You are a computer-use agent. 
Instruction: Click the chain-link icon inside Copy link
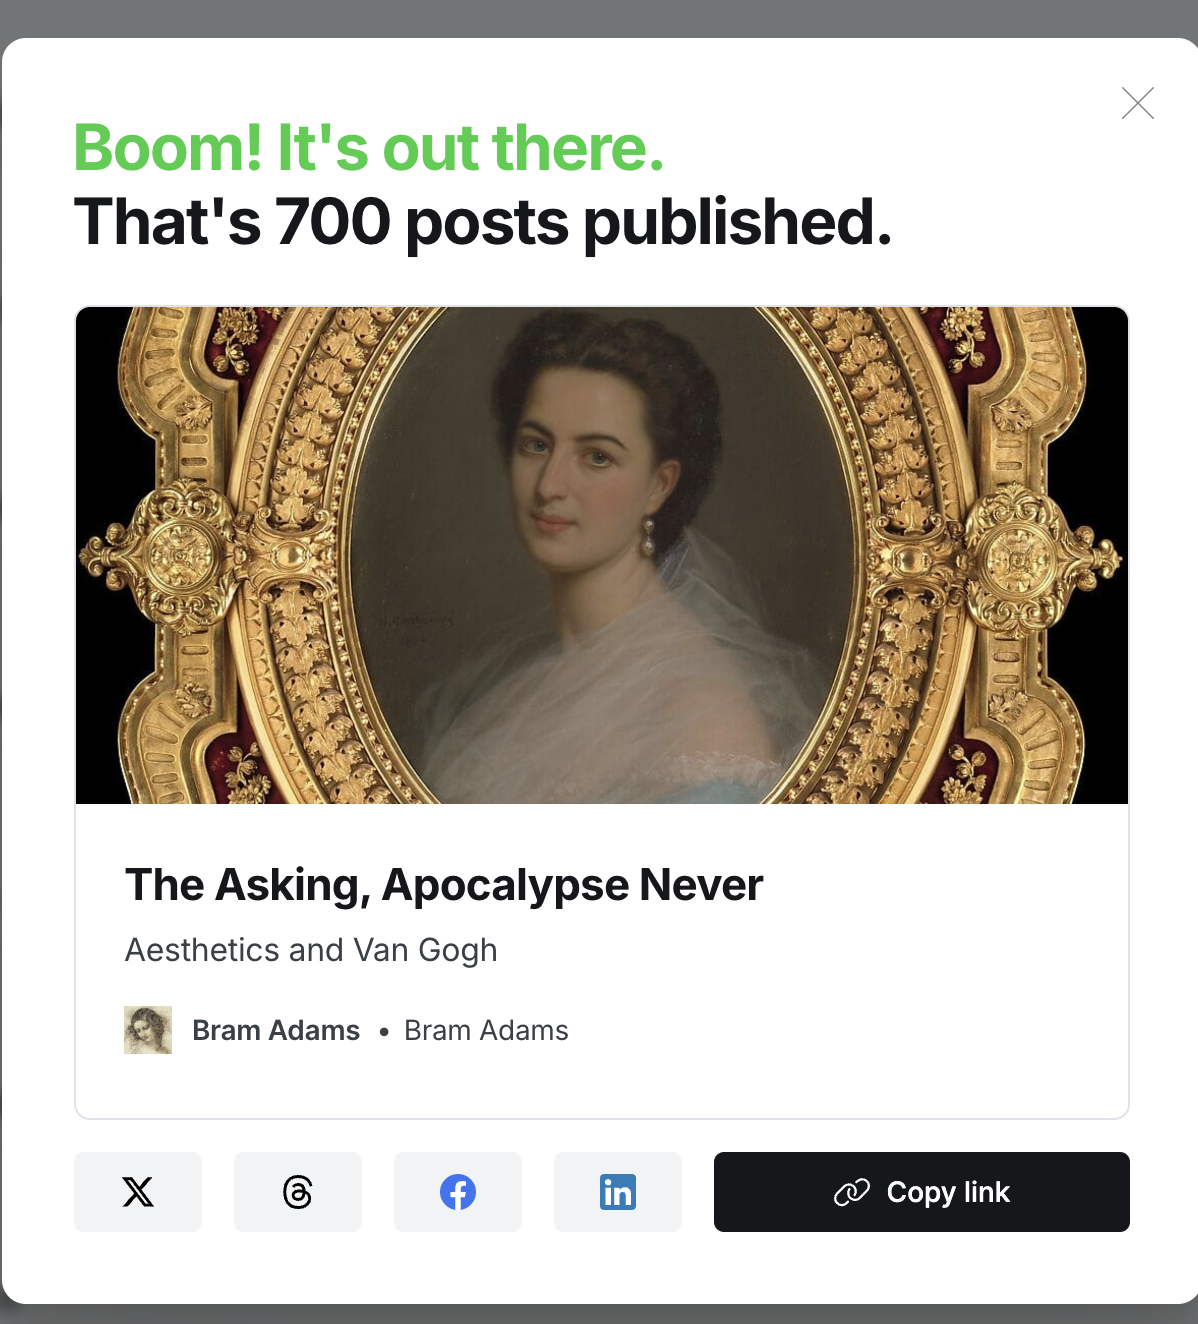click(x=852, y=1192)
